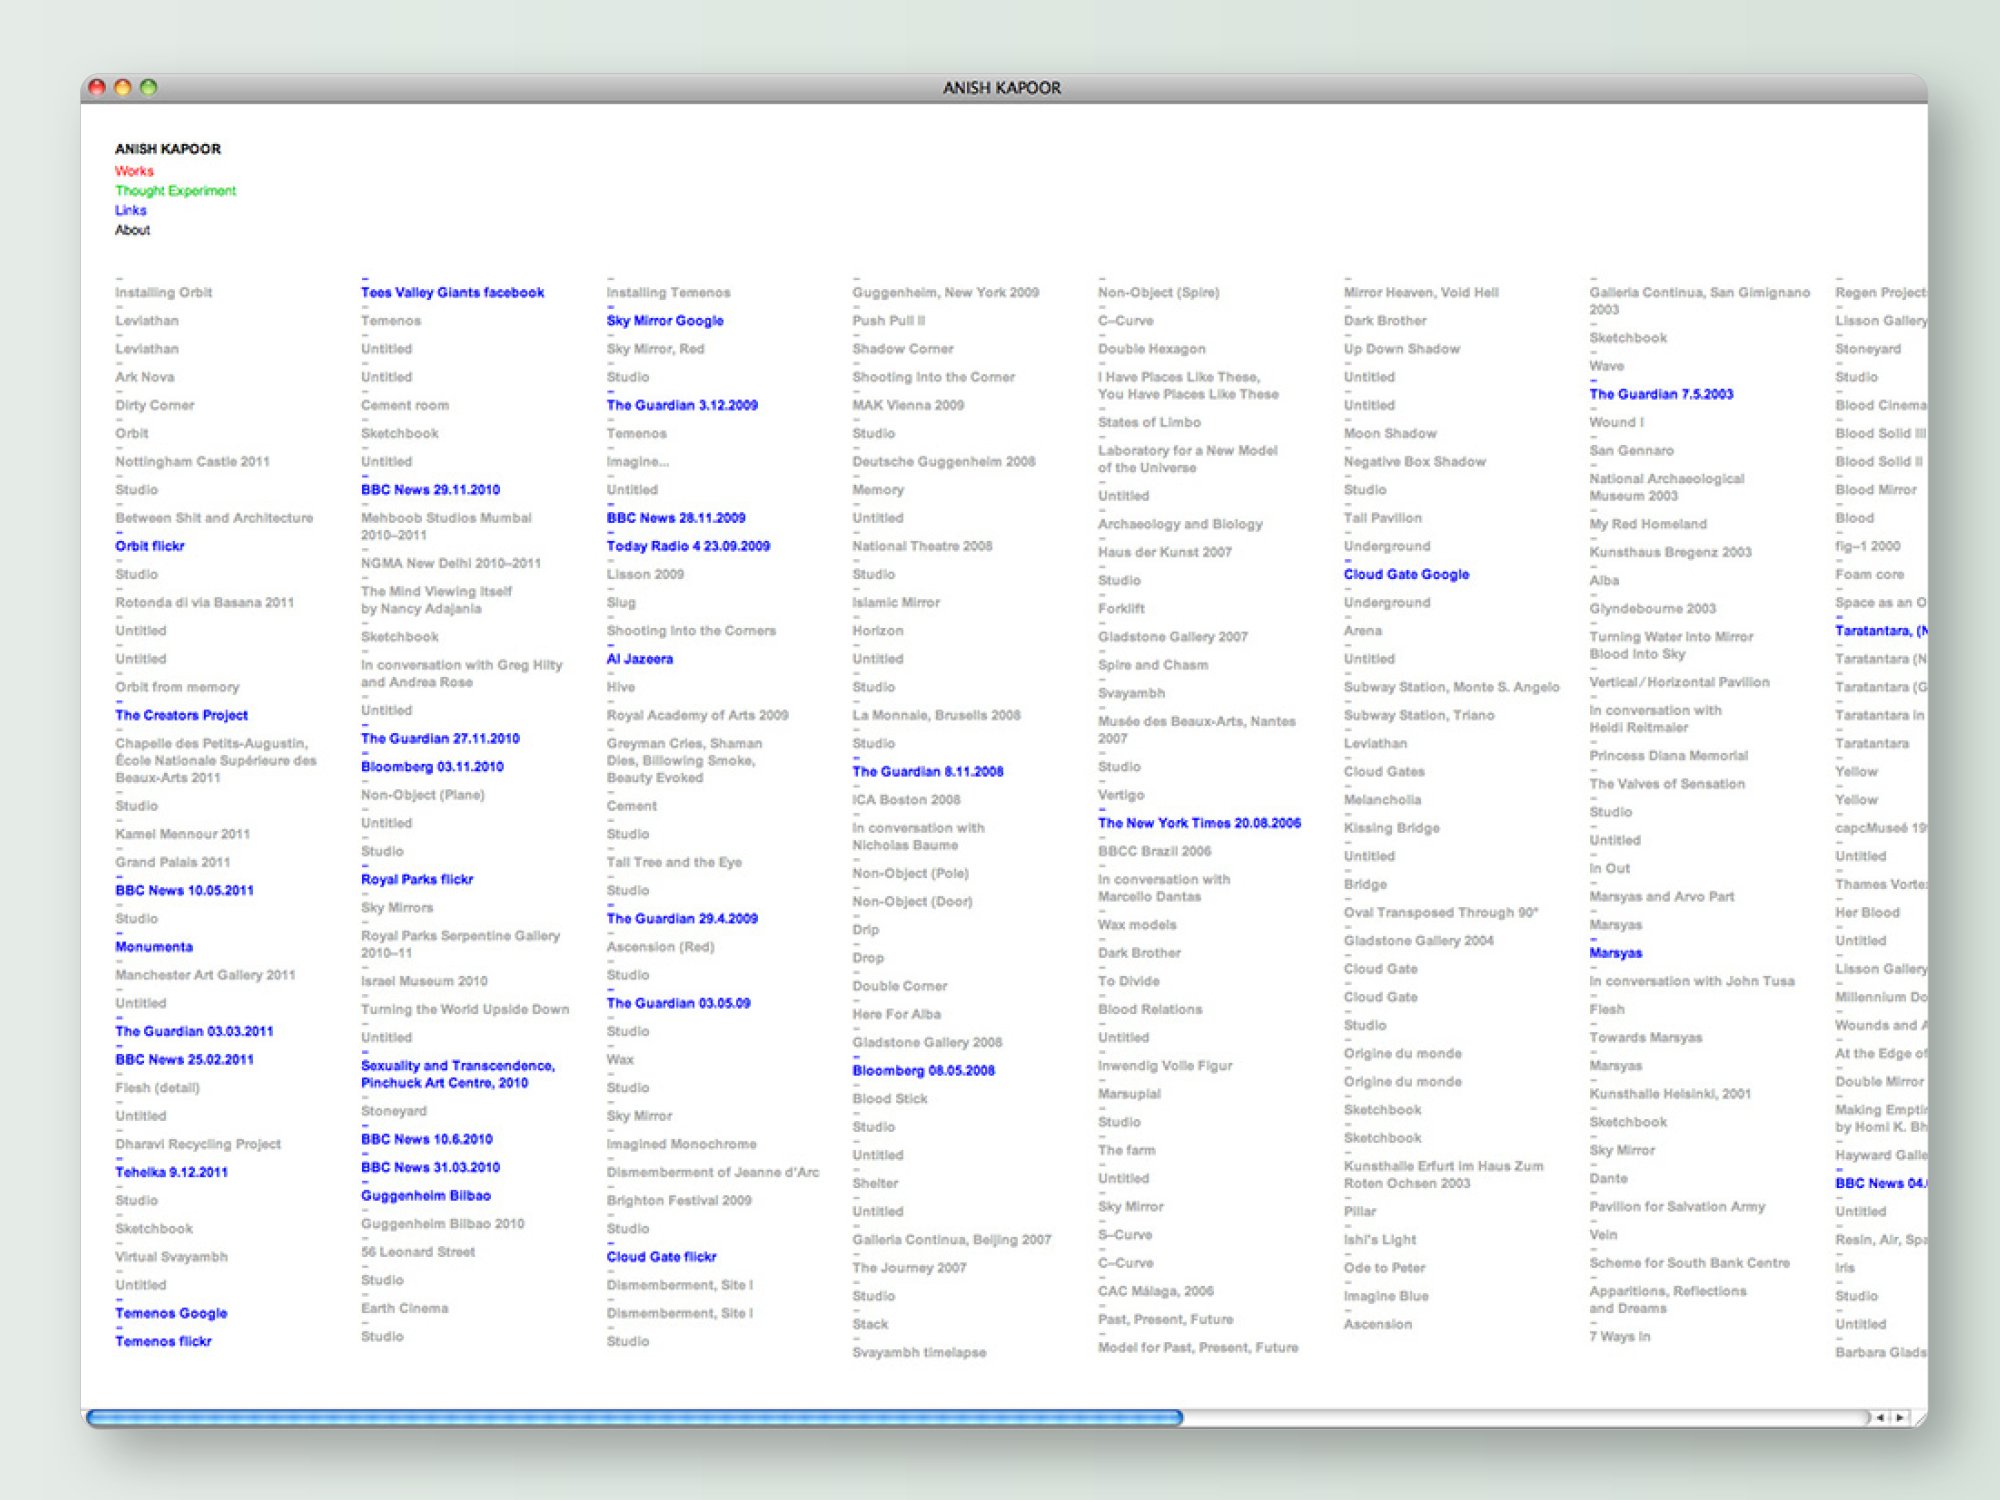Select the Sky Mirror, Red entry

pyautogui.click(x=655, y=349)
